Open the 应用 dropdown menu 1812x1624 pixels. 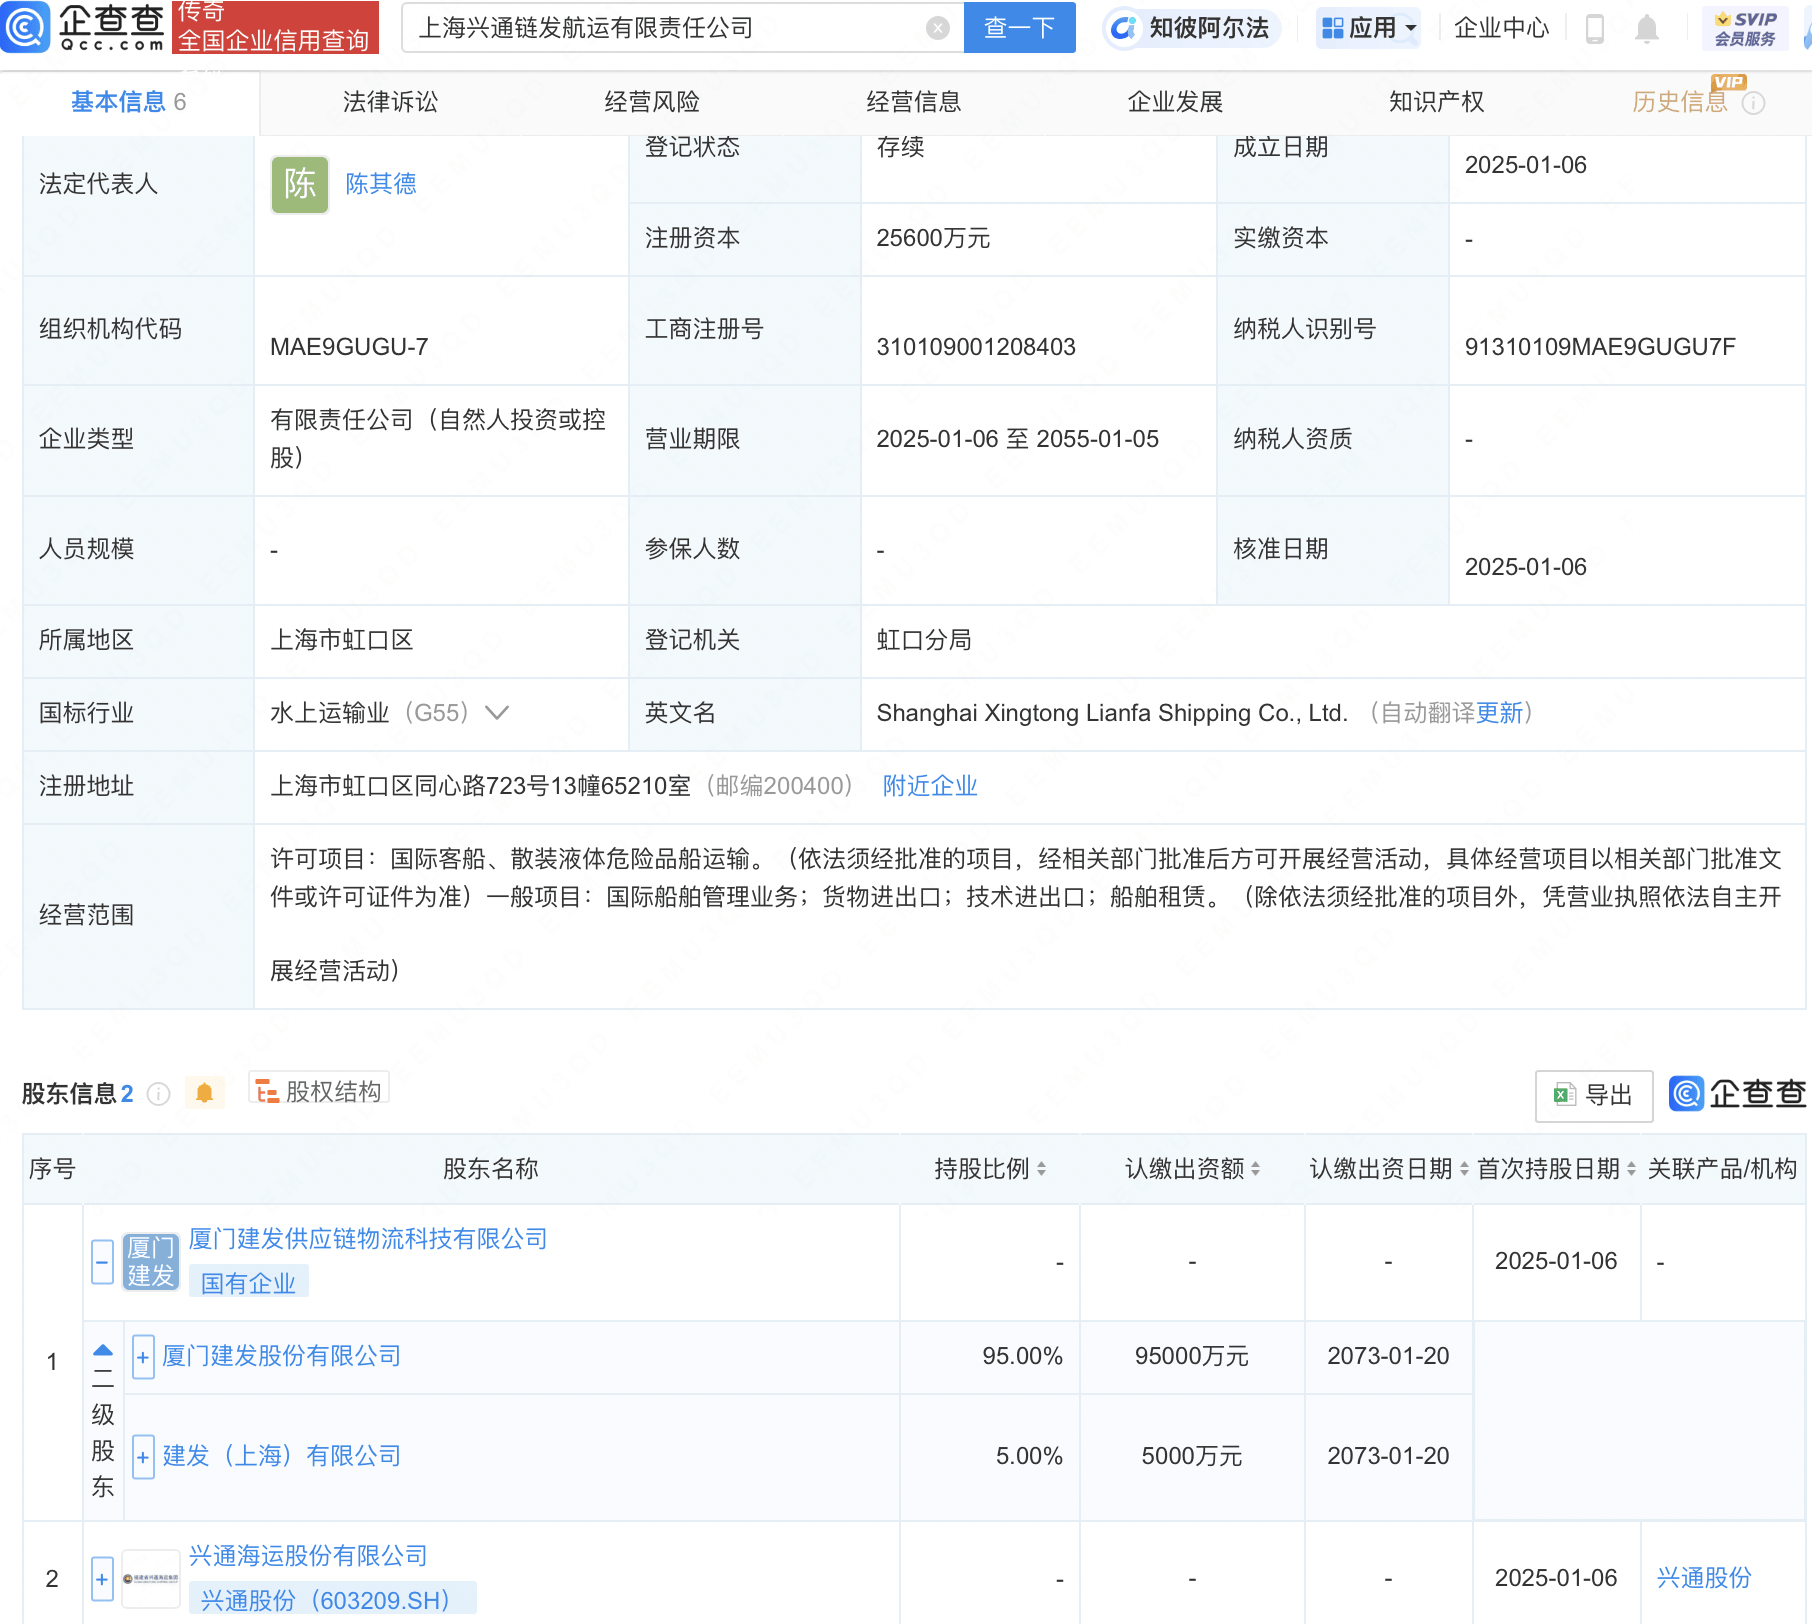pyautogui.click(x=1368, y=28)
